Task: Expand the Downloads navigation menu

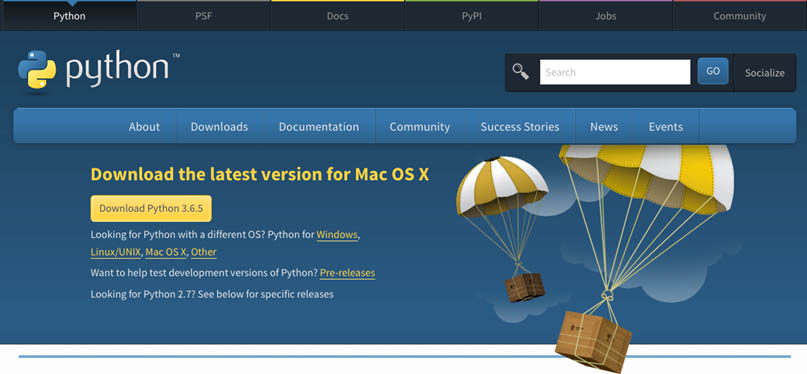Action: pos(219,127)
